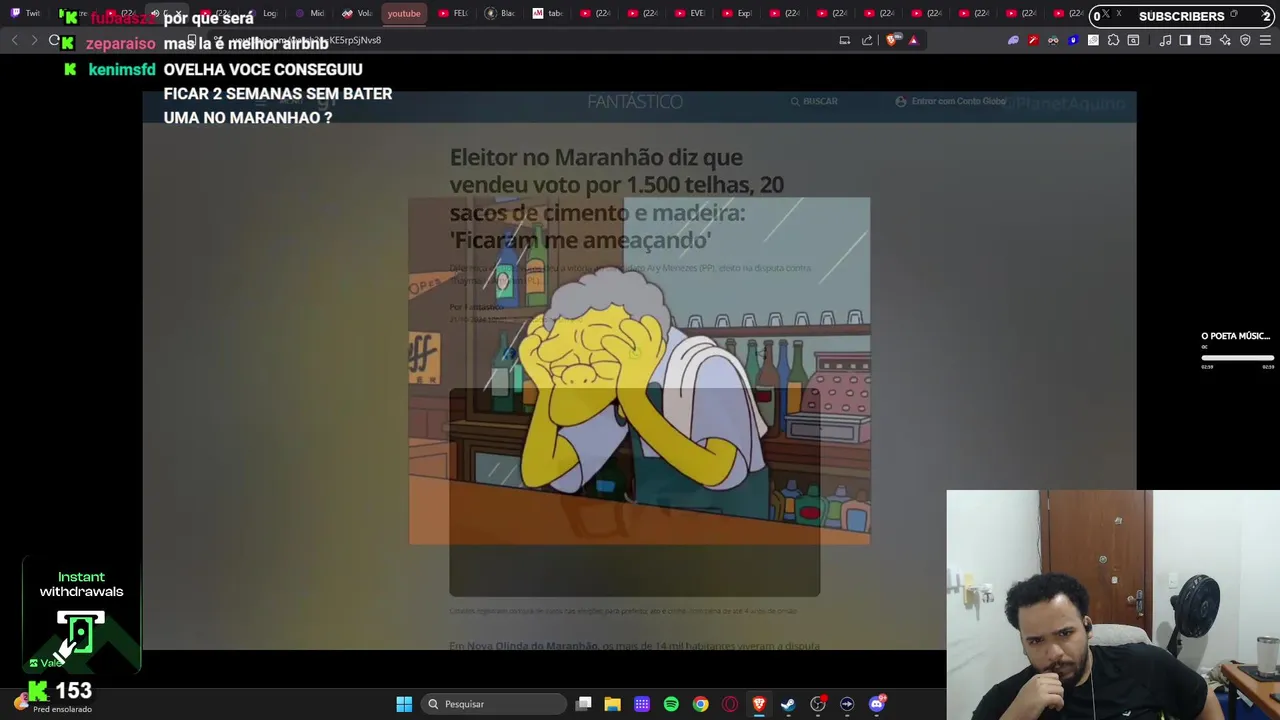This screenshot has height=720, width=1280.
Task: Open Brave Rewards triangle icon
Action: (913, 40)
